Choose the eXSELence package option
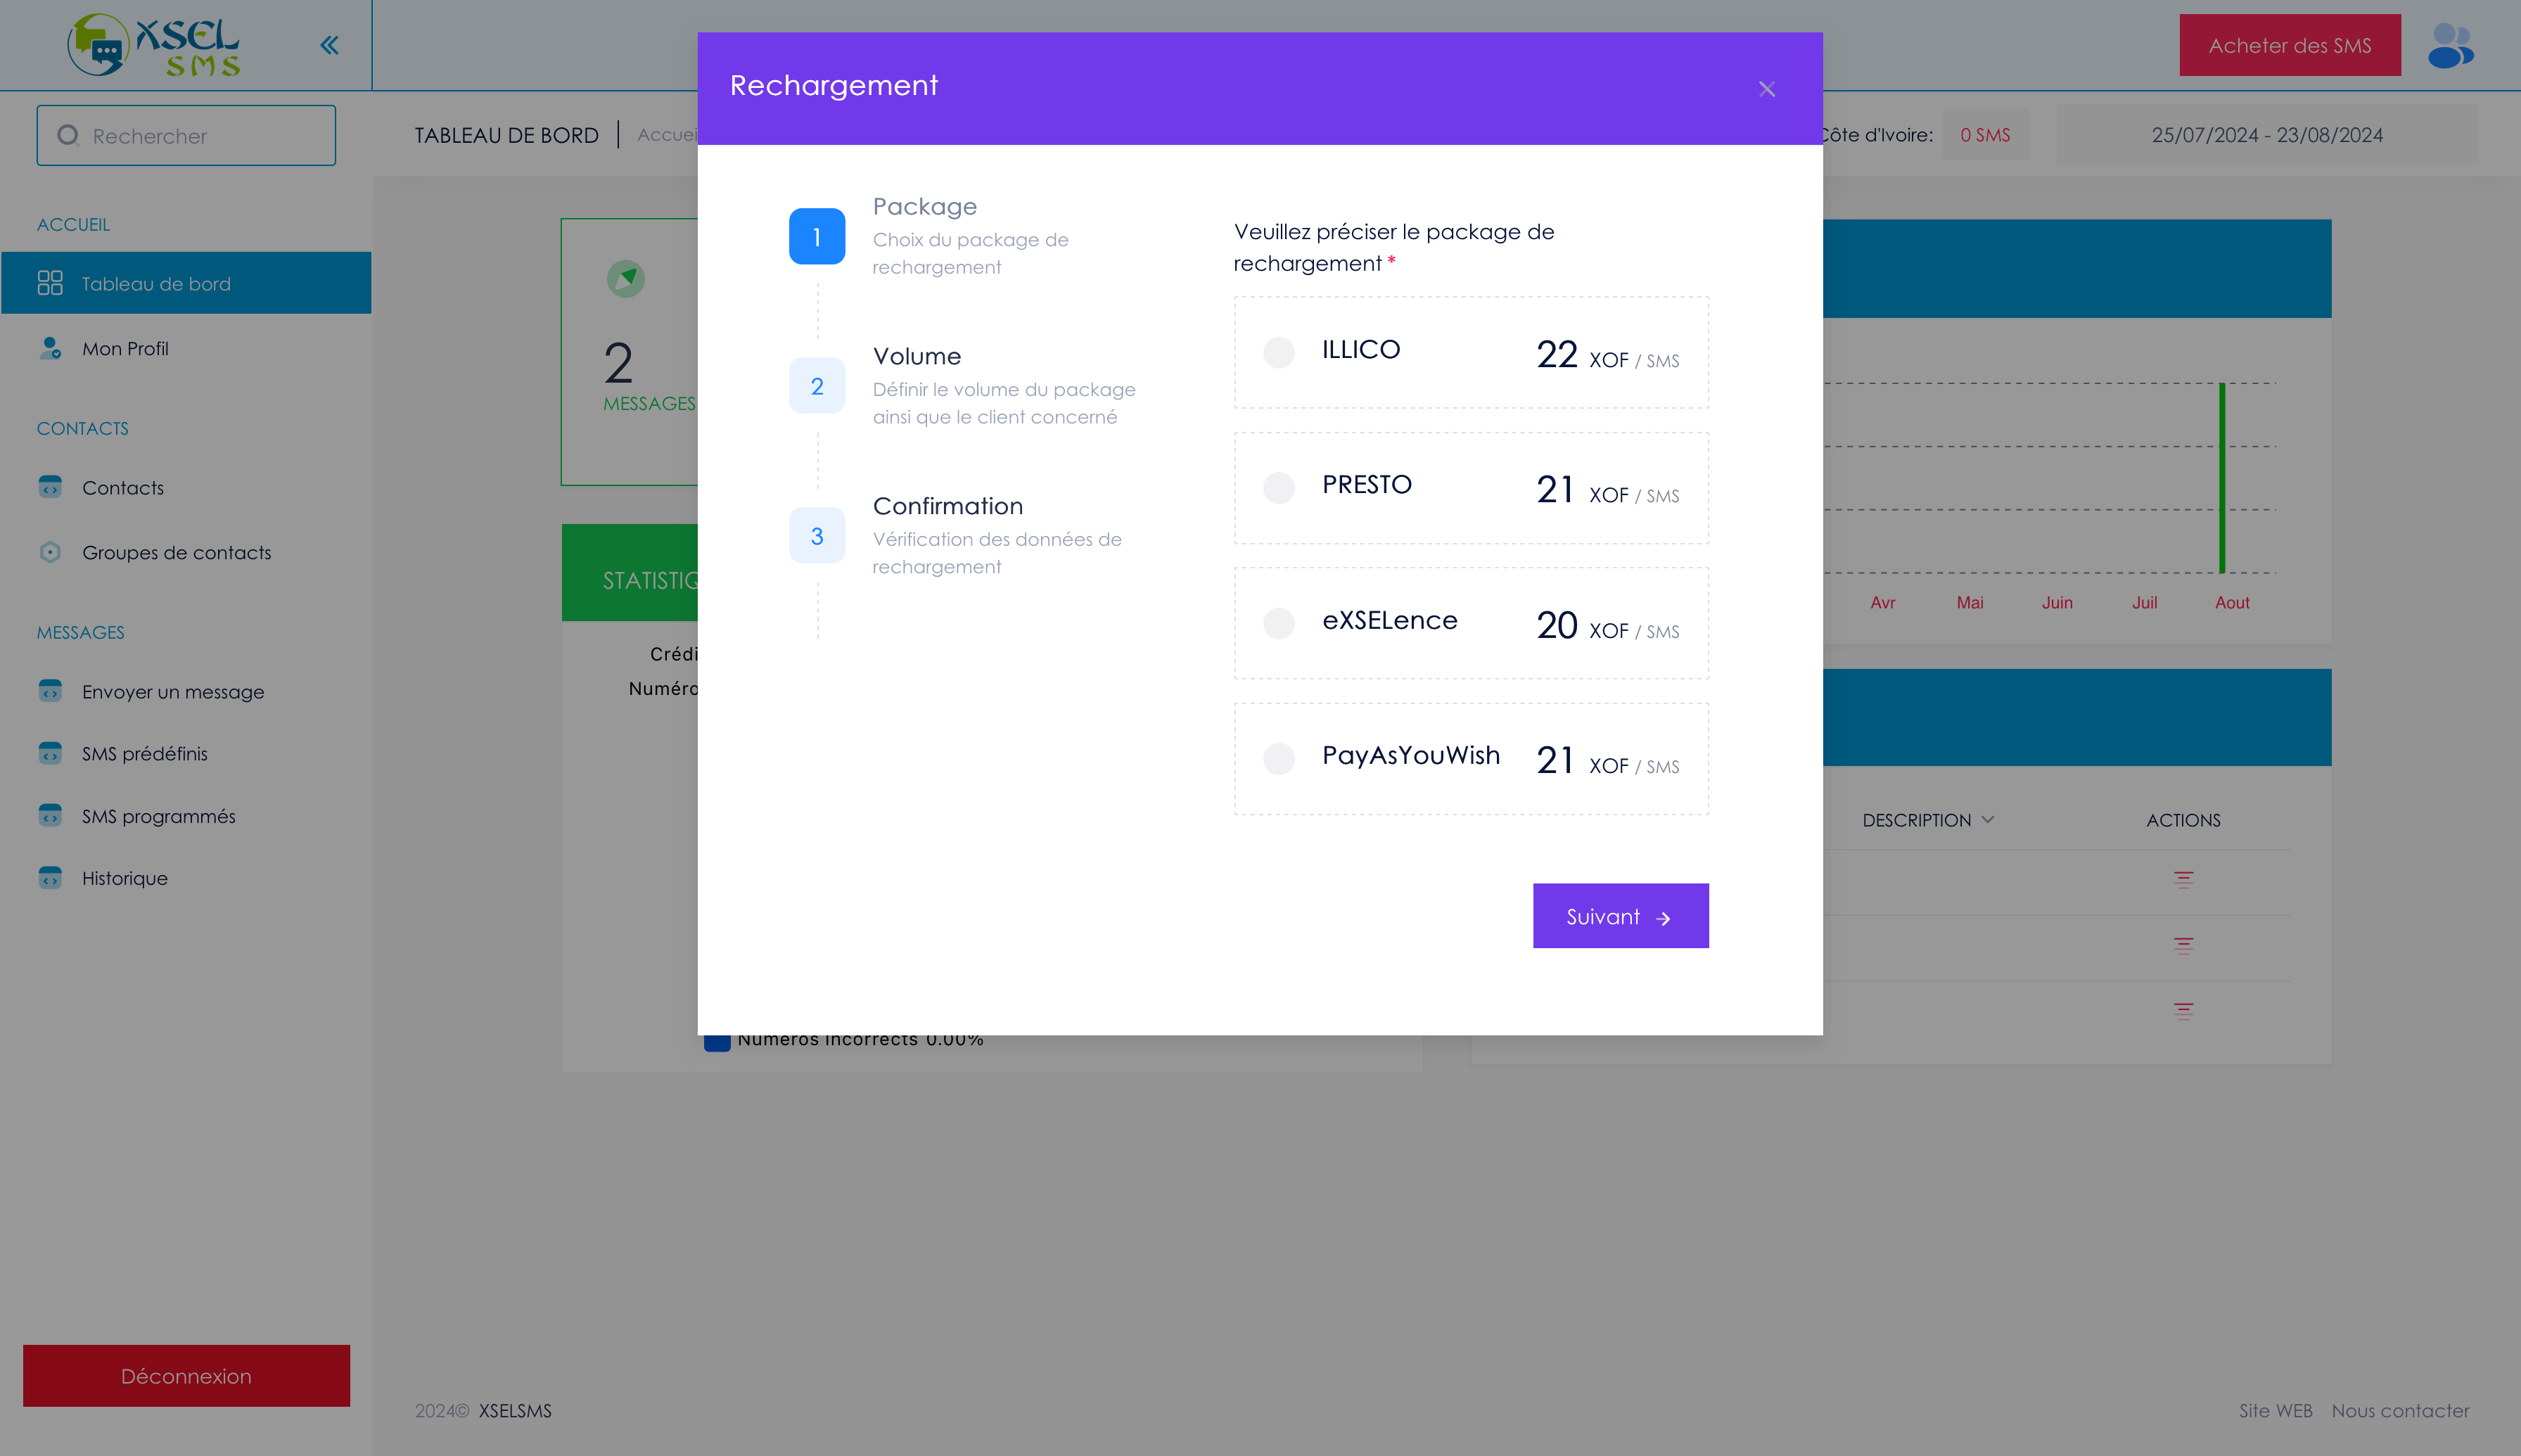The image size is (2521, 1456). [1278, 623]
